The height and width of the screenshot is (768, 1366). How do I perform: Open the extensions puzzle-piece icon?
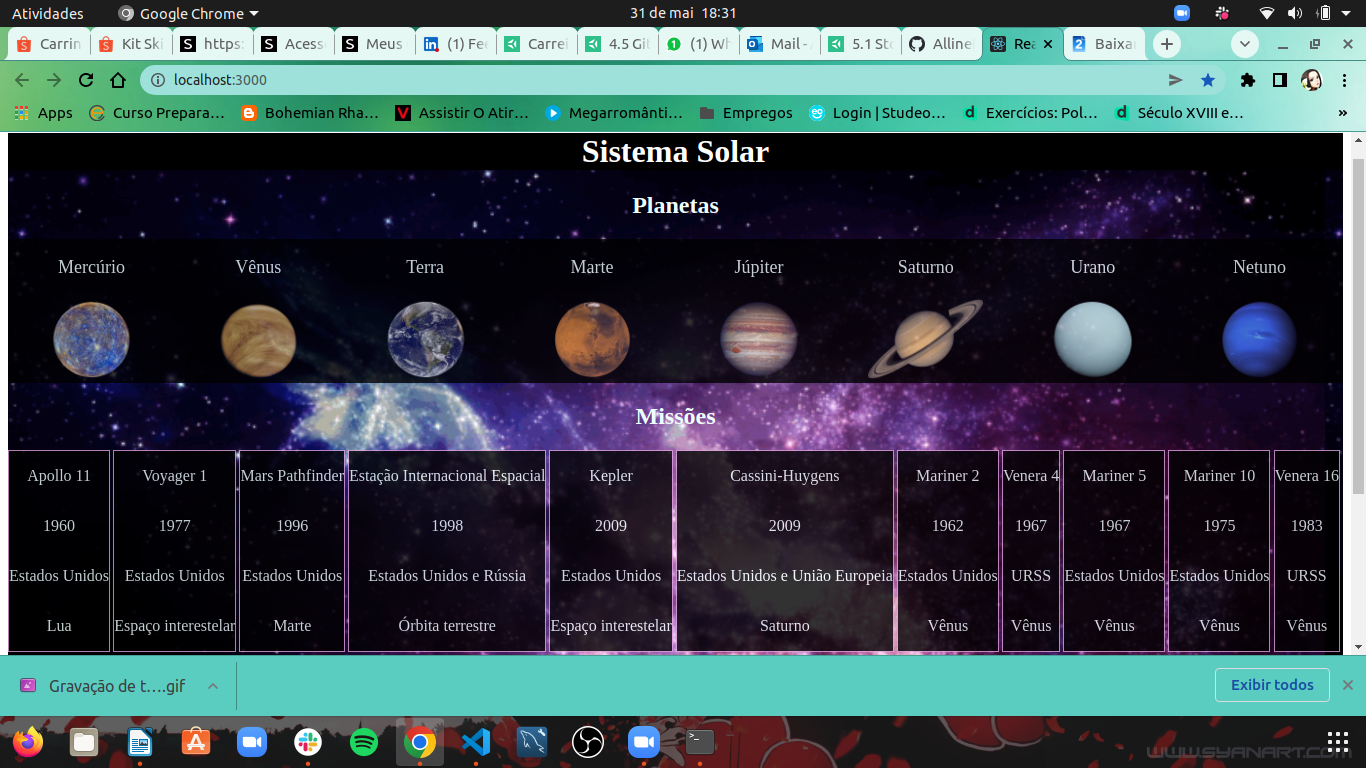1247,79
